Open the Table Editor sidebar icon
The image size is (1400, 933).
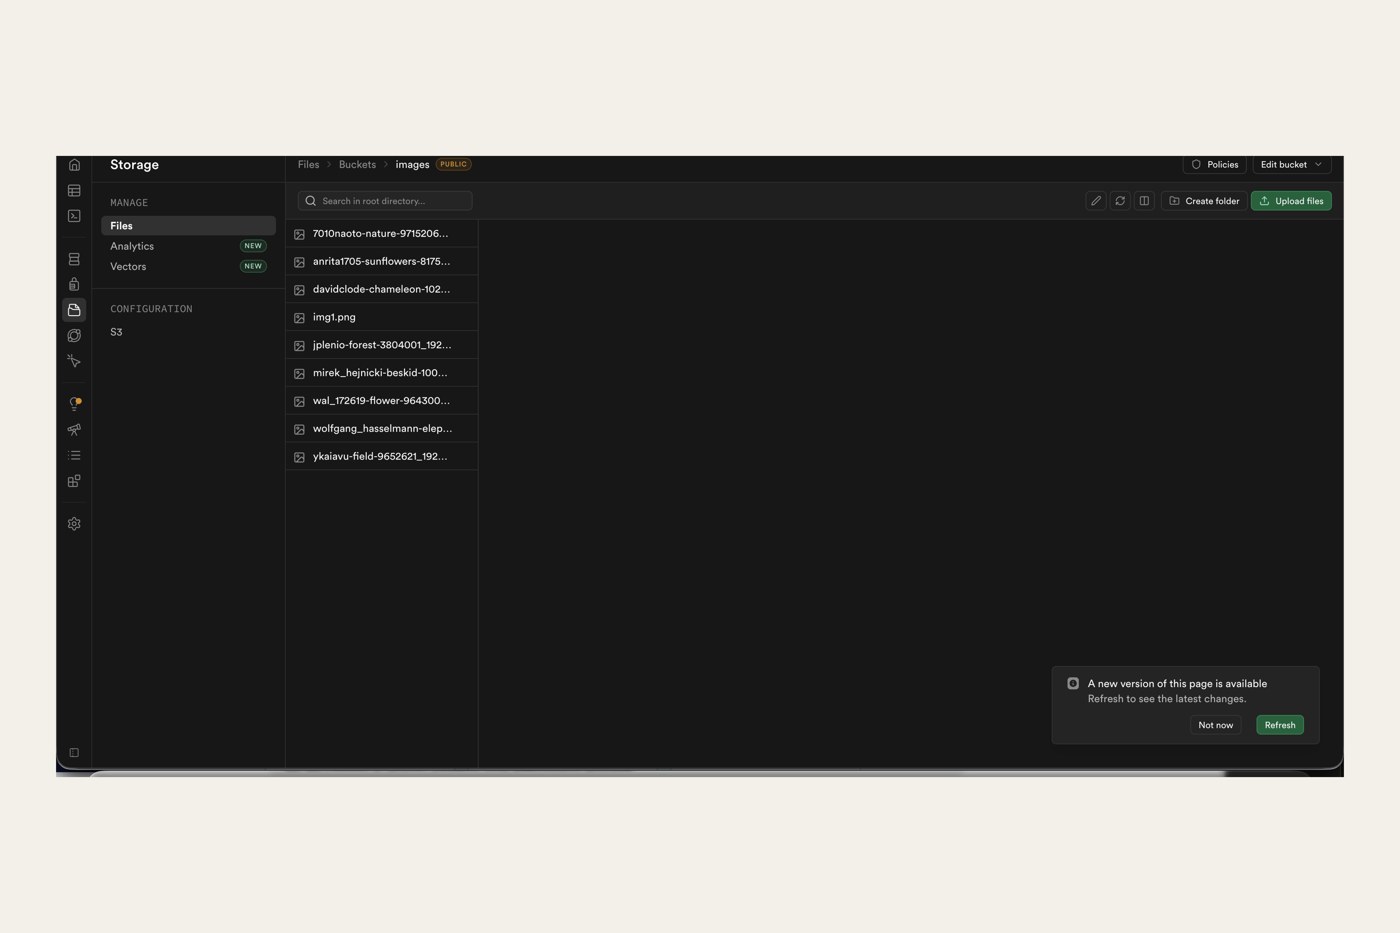tap(74, 190)
